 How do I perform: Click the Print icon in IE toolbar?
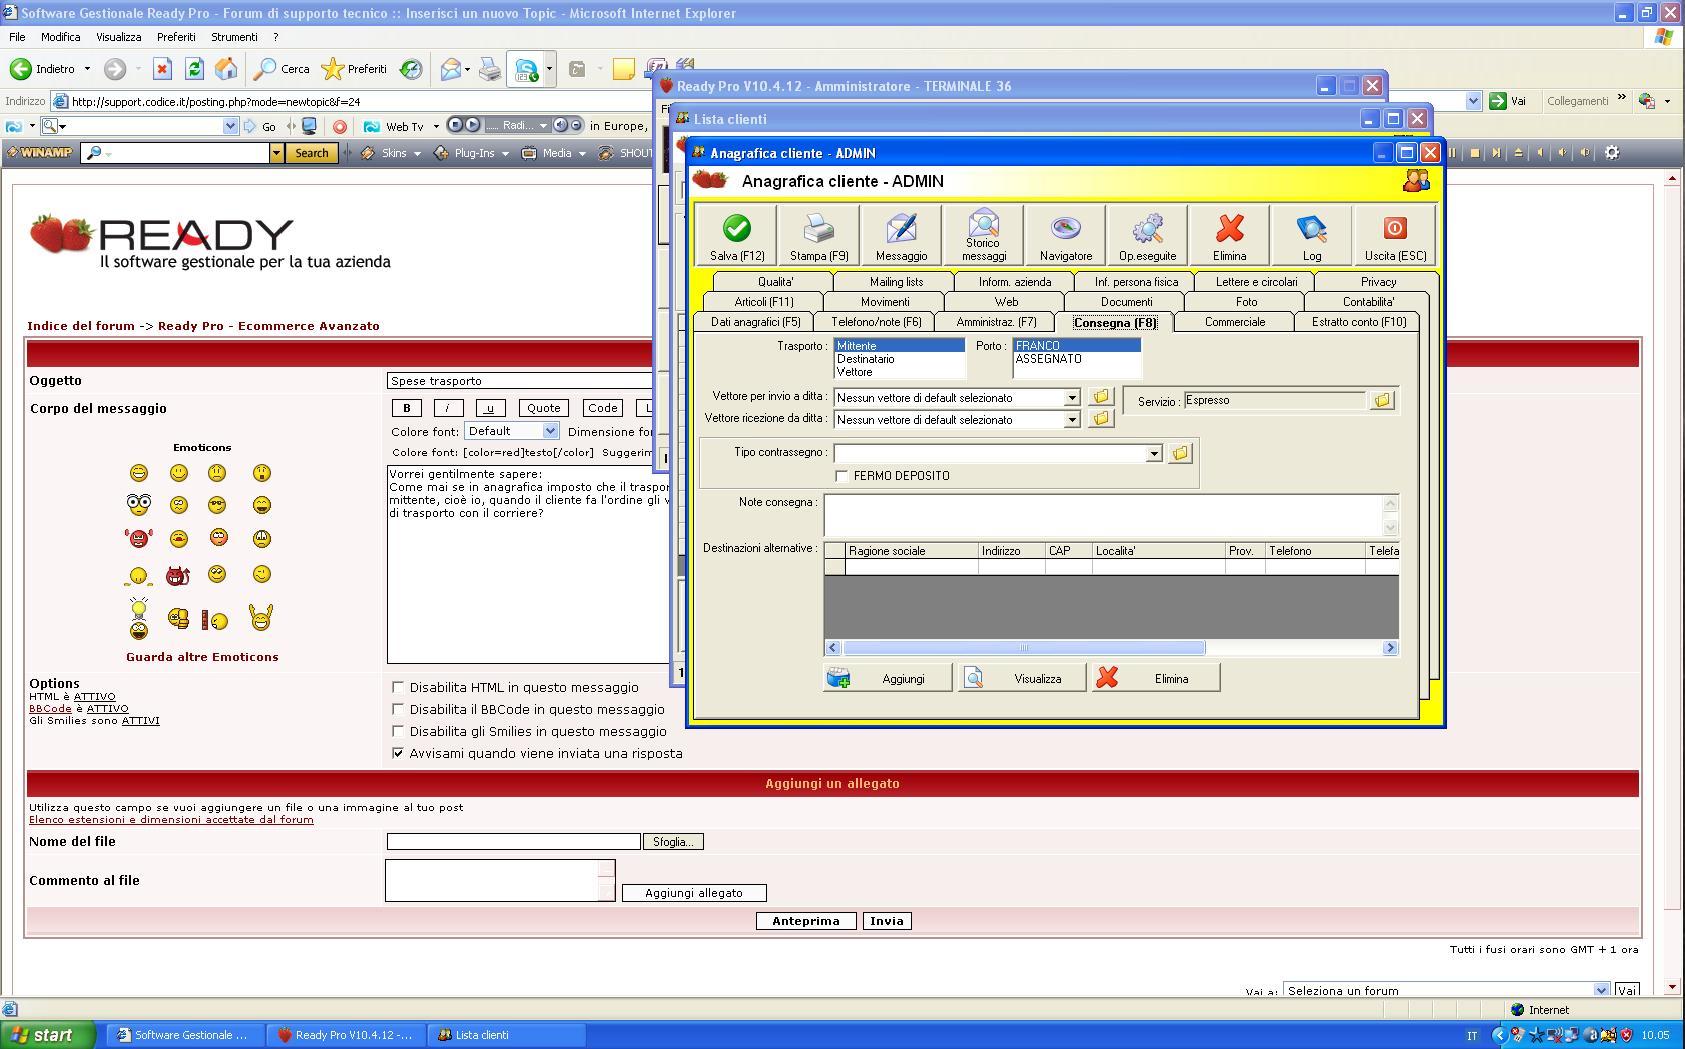489,69
